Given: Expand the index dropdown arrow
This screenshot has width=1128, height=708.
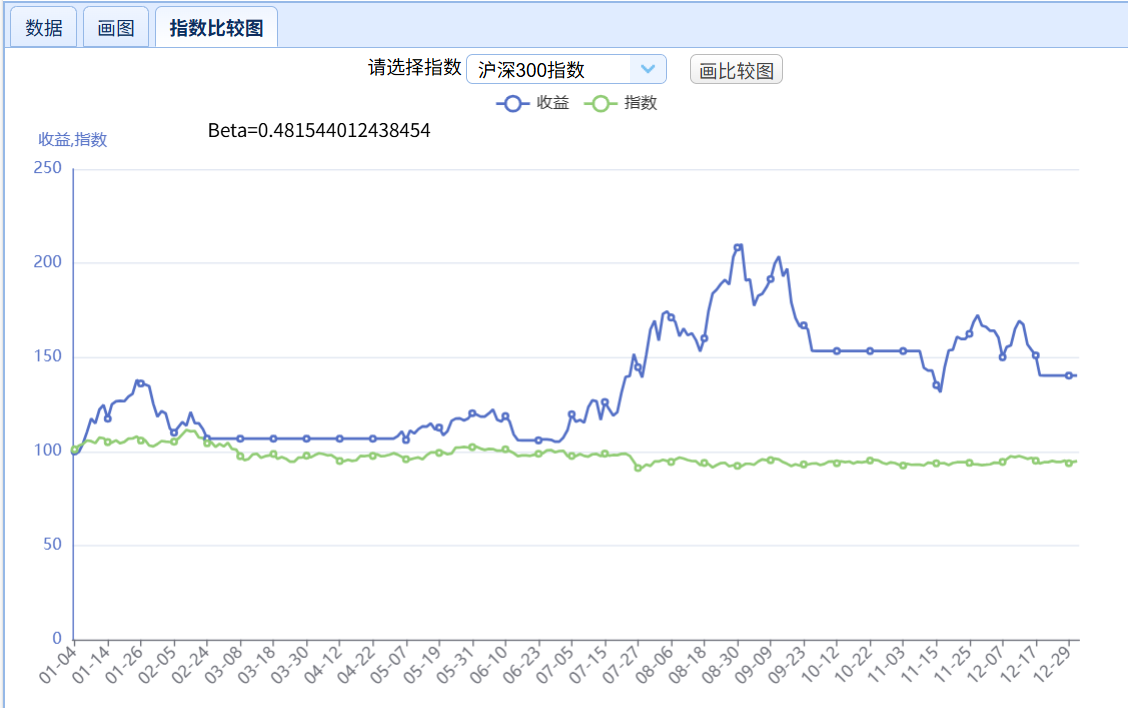Looking at the screenshot, I should point(647,69).
